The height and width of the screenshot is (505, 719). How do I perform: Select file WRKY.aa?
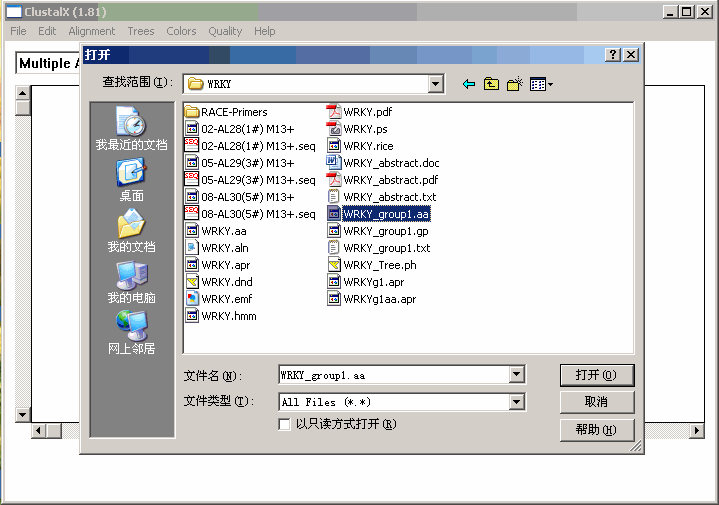pyautogui.click(x=216, y=231)
